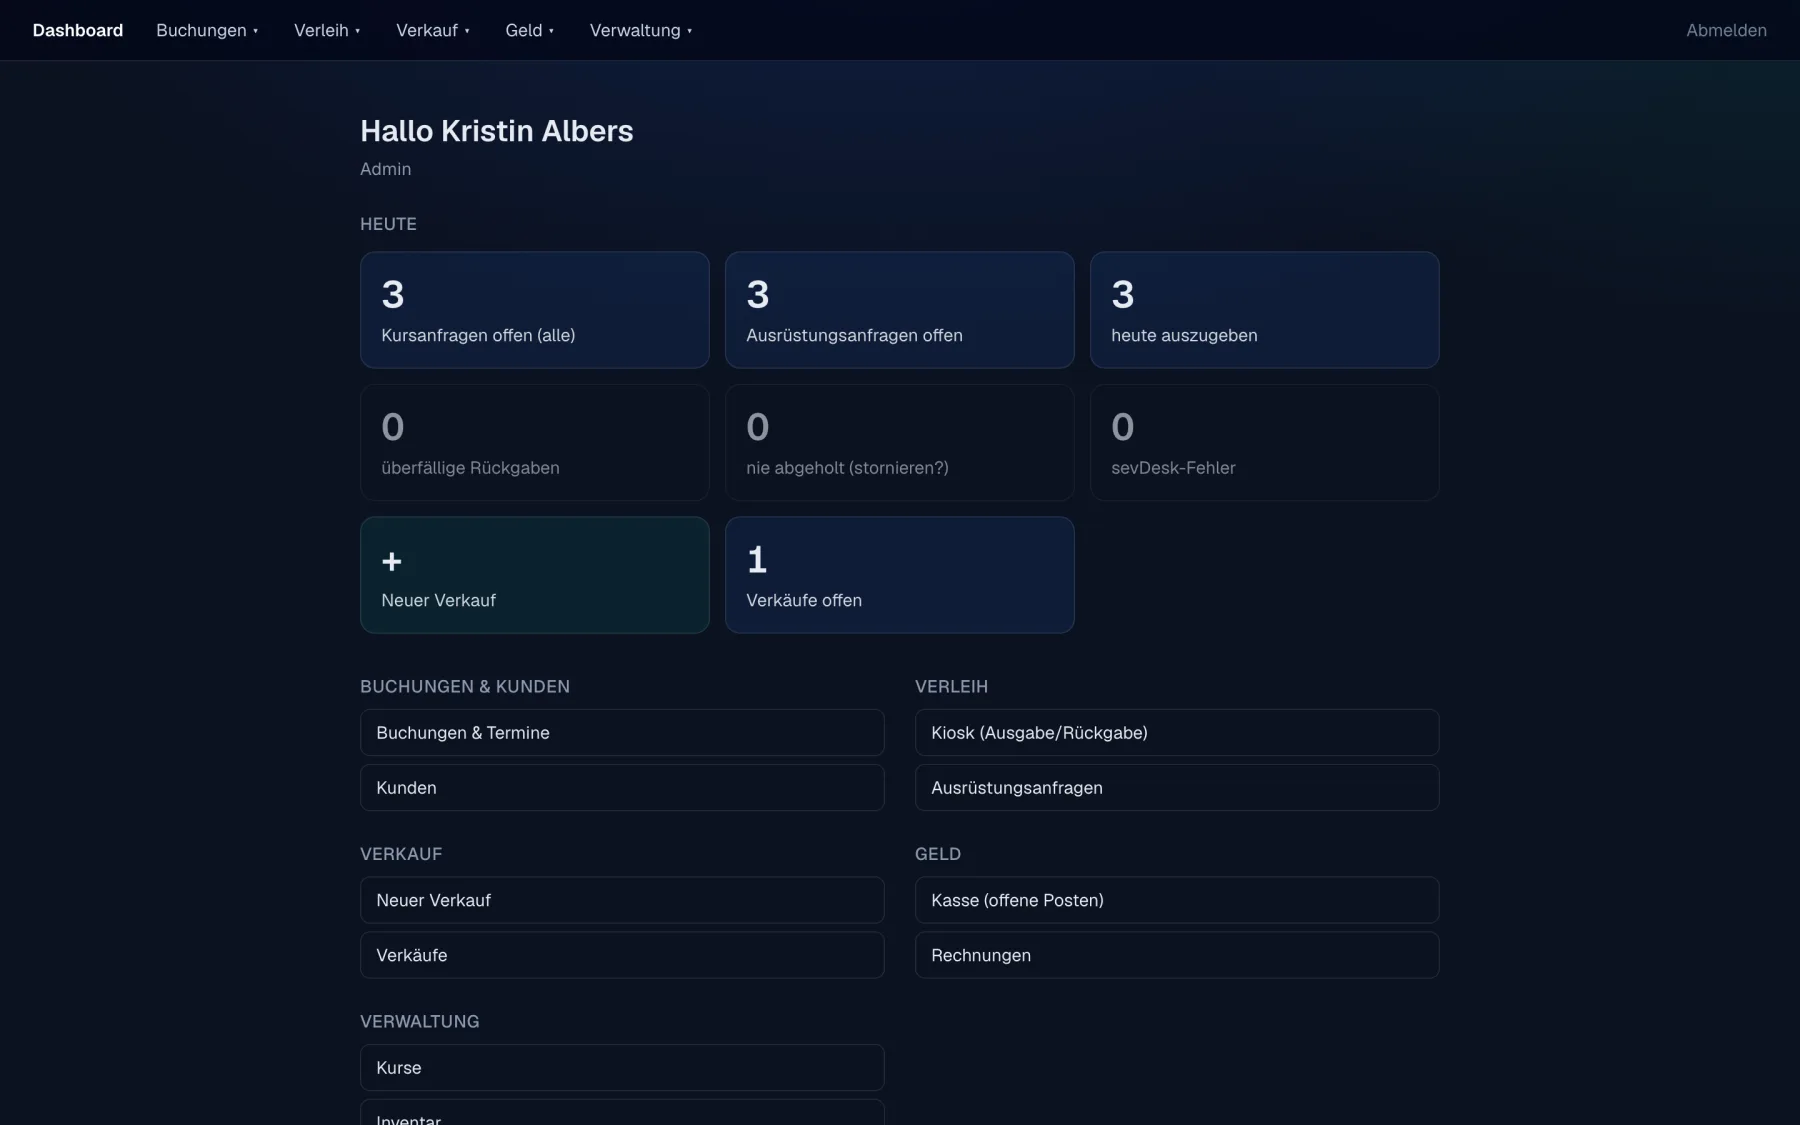
Task: Open the Buchungen & Termine link
Action: [x=622, y=733]
